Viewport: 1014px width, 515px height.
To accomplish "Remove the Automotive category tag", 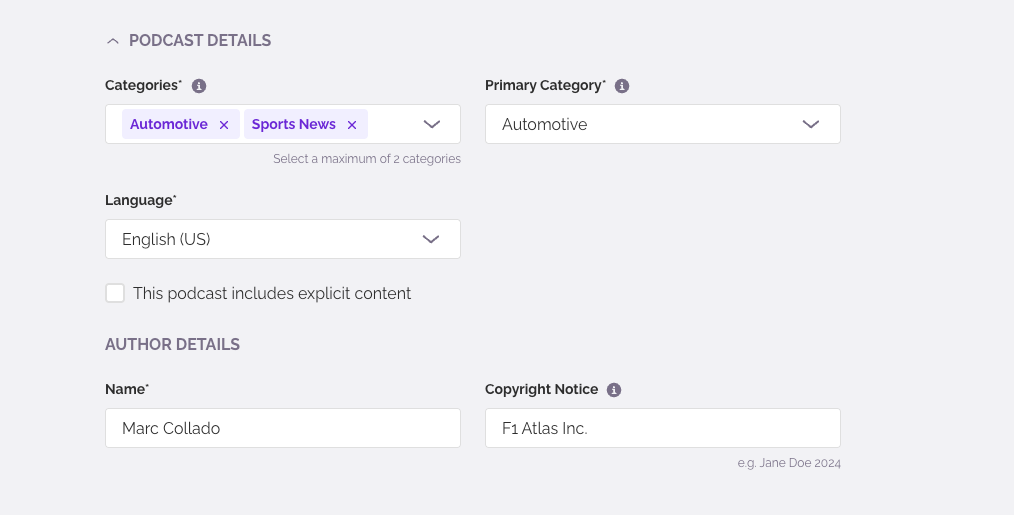I will [224, 125].
